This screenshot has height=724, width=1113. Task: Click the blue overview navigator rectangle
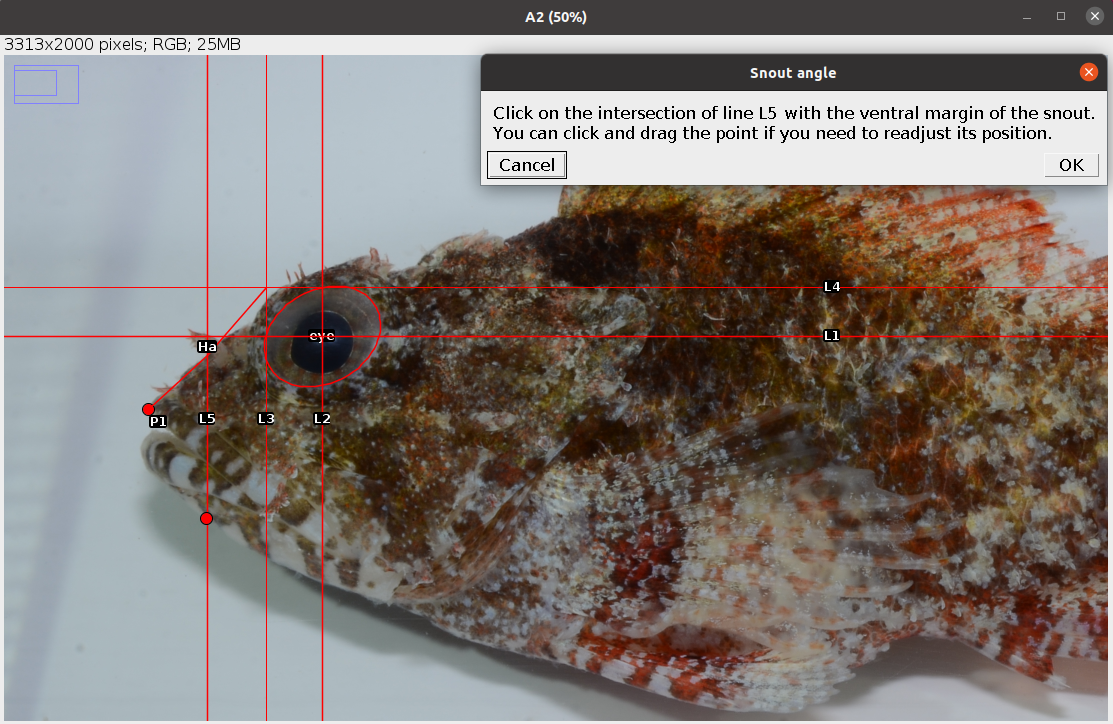[45, 84]
